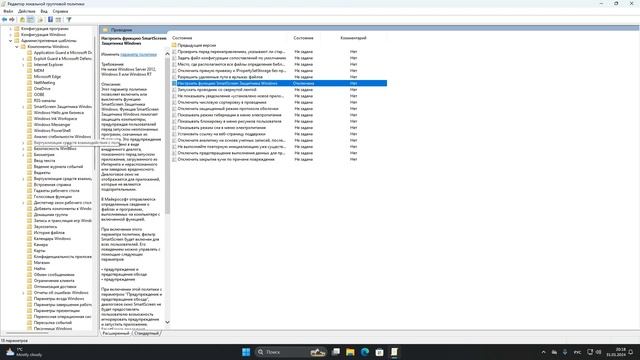Screen dimensions: 640x360
Task: Click the description pane scroll down arrow
Action: pyautogui.click(x=167, y=322)
